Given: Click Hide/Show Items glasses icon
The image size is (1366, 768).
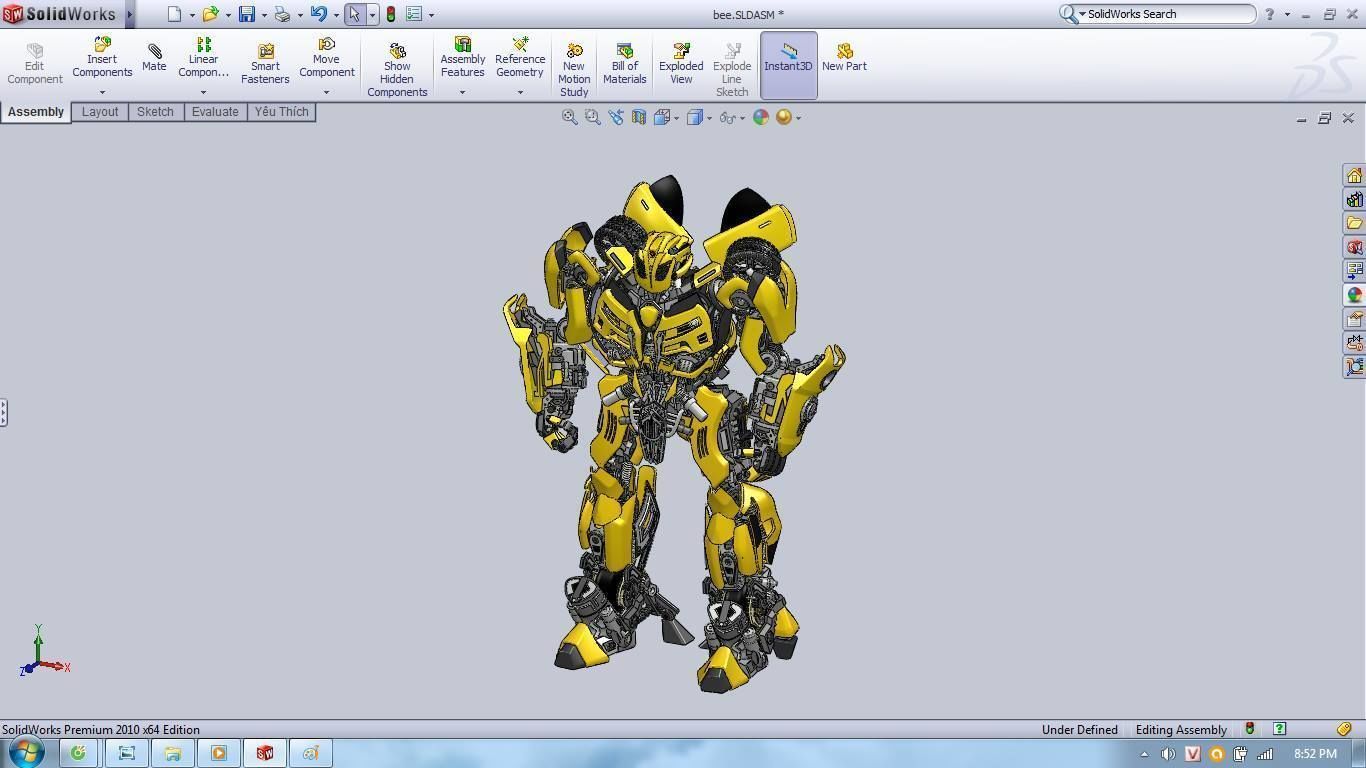Looking at the screenshot, I should pos(727,117).
